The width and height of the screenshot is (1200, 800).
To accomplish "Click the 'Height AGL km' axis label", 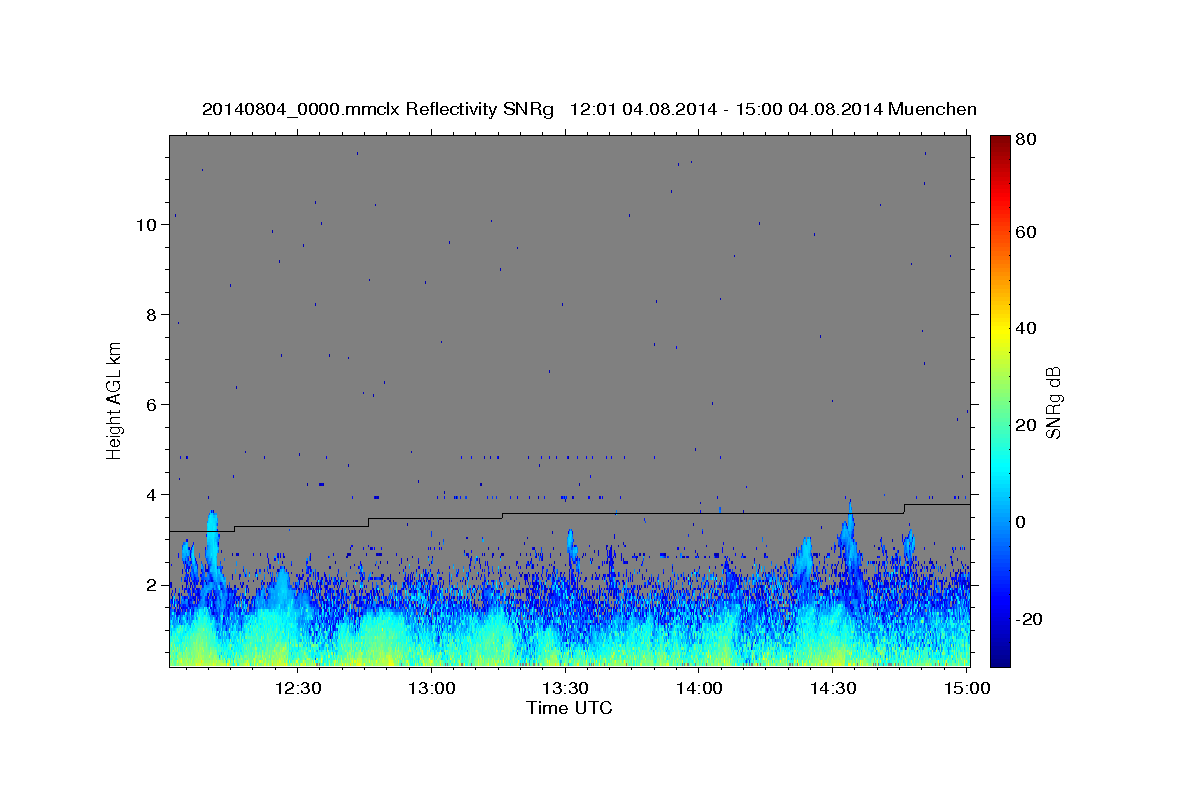I will click(114, 400).
